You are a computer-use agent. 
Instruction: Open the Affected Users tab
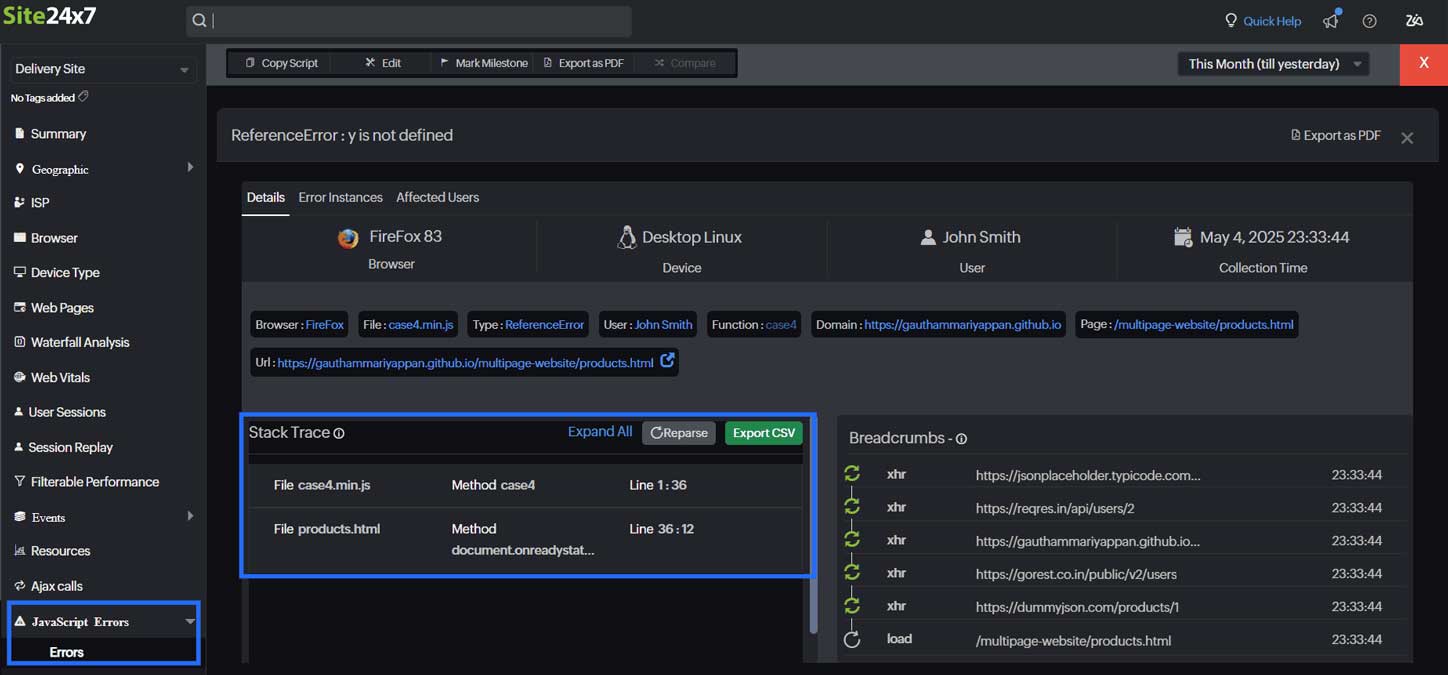pos(437,197)
